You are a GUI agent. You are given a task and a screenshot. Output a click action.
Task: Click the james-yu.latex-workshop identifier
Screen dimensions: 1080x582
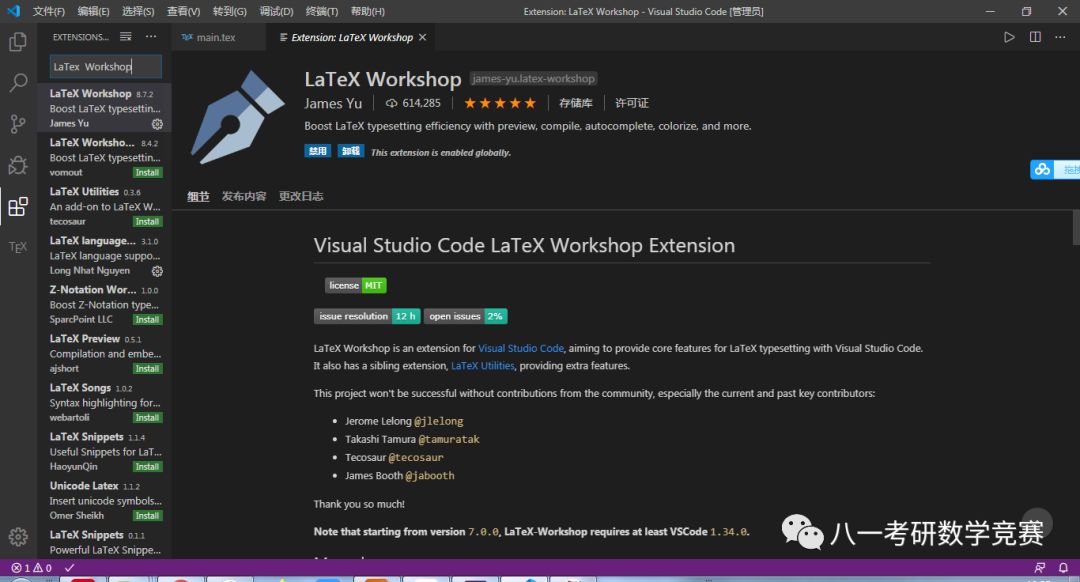(x=533, y=79)
